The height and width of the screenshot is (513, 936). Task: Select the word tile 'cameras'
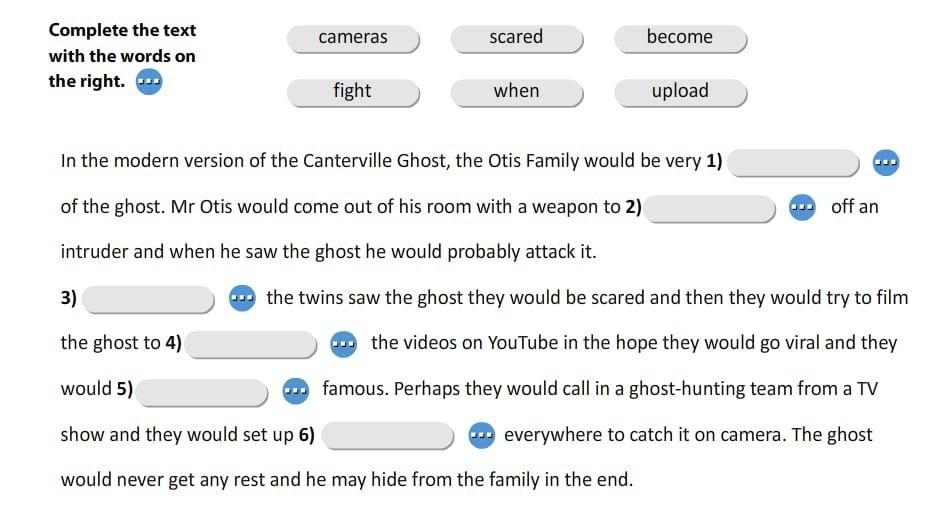pyautogui.click(x=353, y=38)
